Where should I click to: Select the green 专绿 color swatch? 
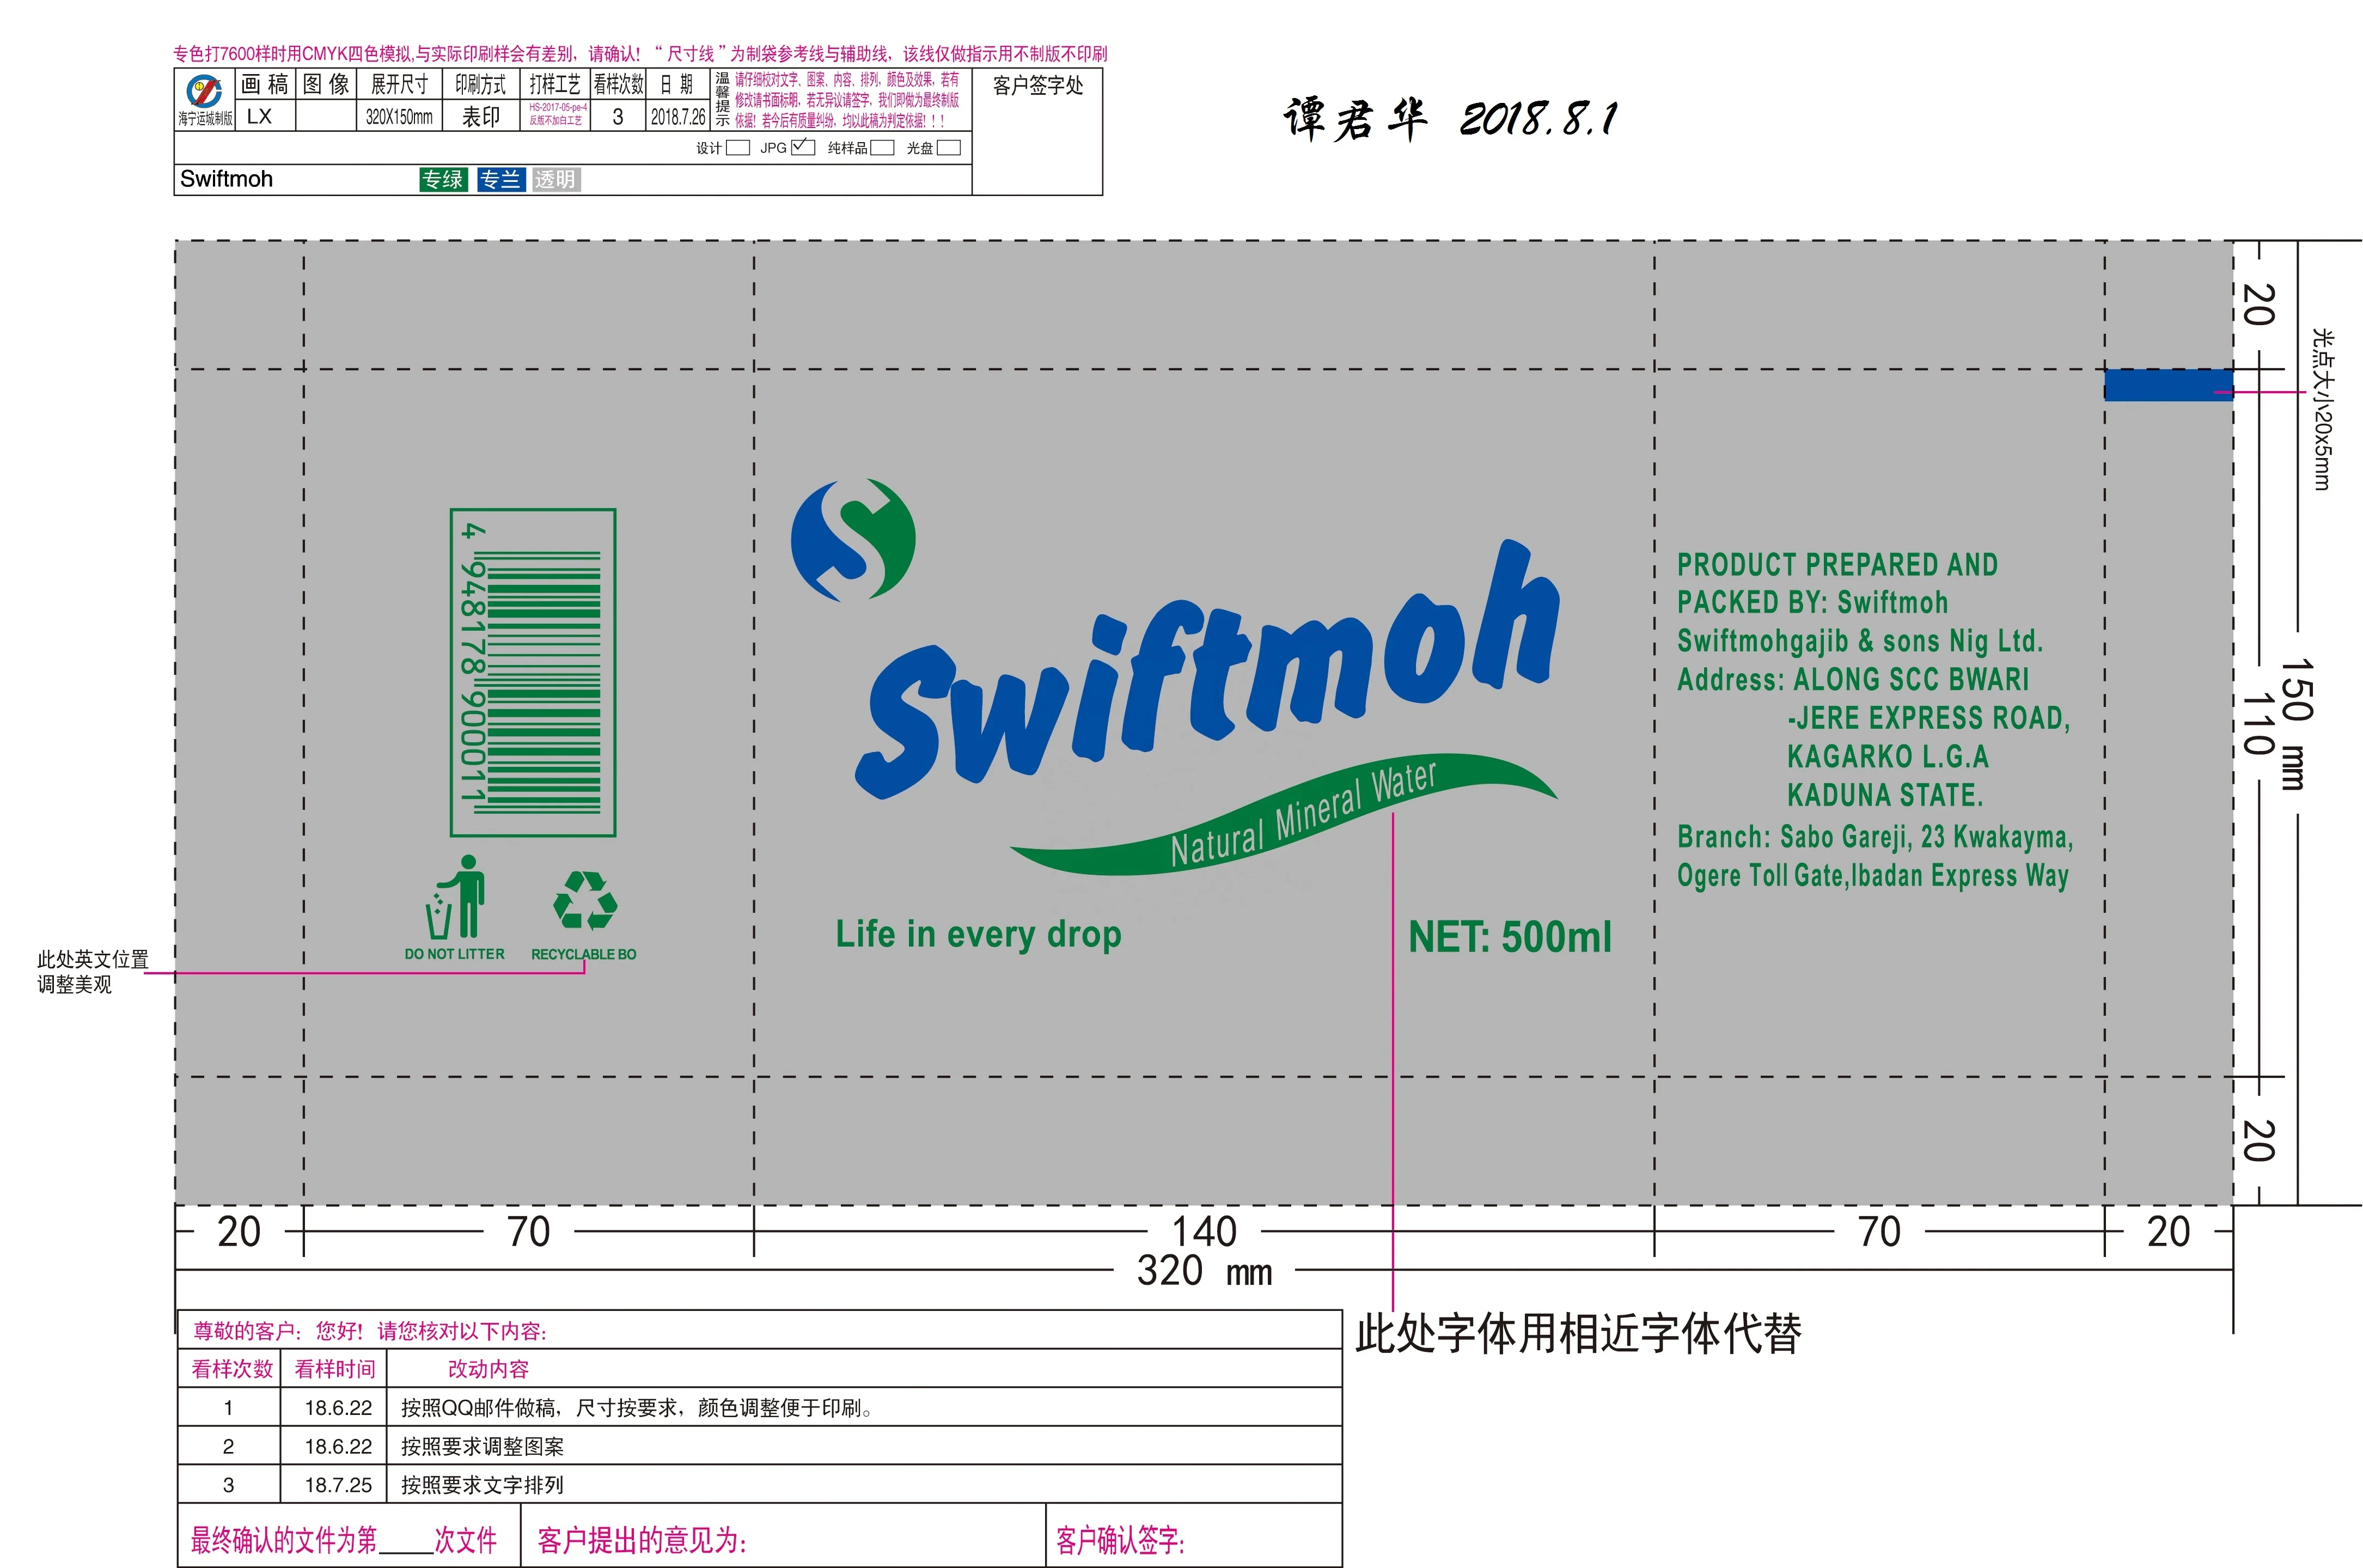[443, 180]
